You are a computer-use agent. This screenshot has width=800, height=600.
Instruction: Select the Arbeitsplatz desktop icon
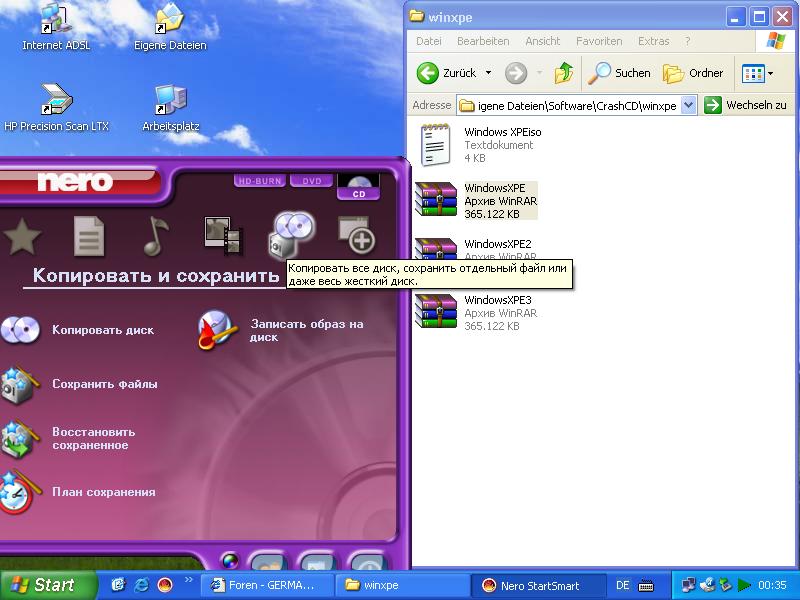(x=170, y=108)
